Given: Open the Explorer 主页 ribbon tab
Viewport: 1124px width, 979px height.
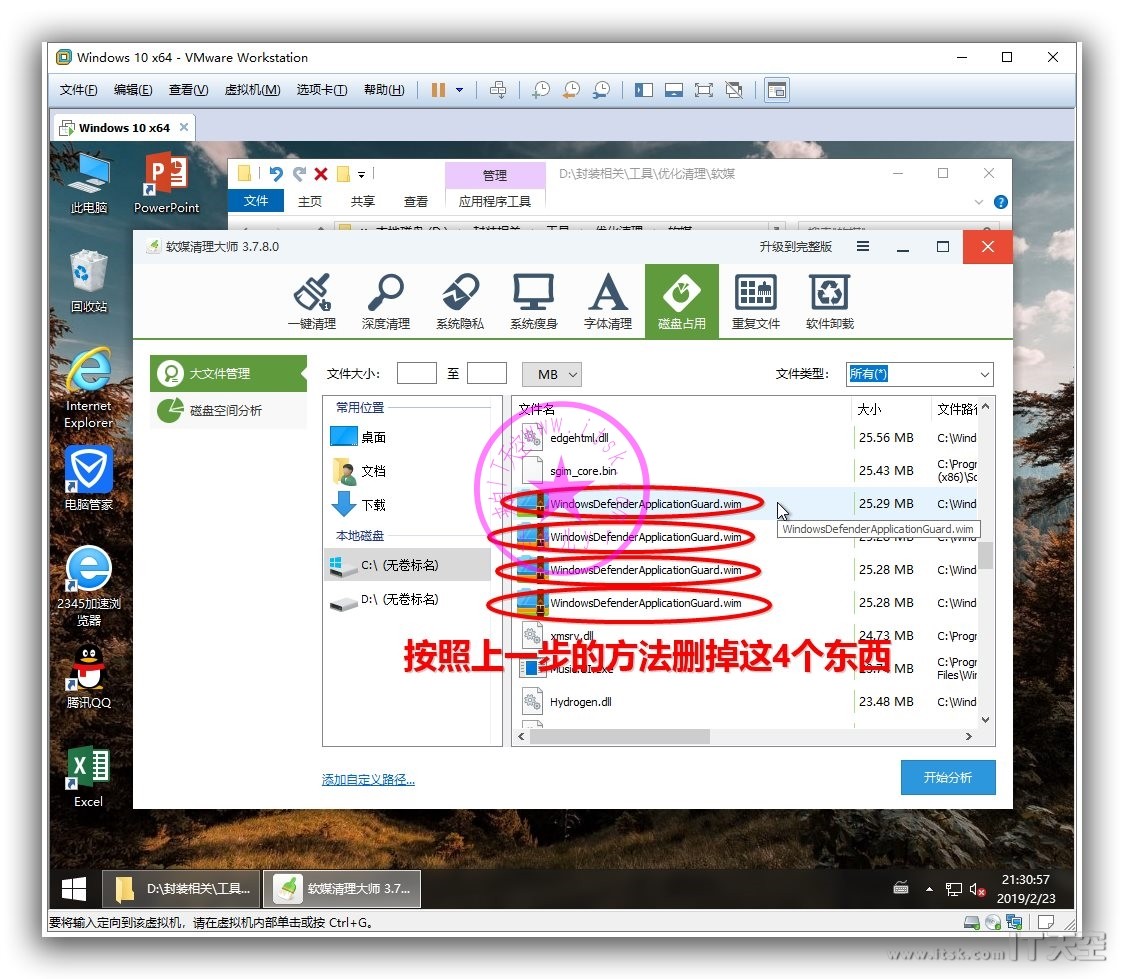Looking at the screenshot, I should pos(310,201).
